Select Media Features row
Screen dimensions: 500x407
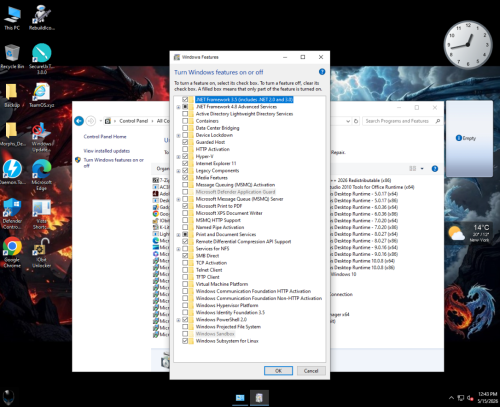(x=212, y=178)
